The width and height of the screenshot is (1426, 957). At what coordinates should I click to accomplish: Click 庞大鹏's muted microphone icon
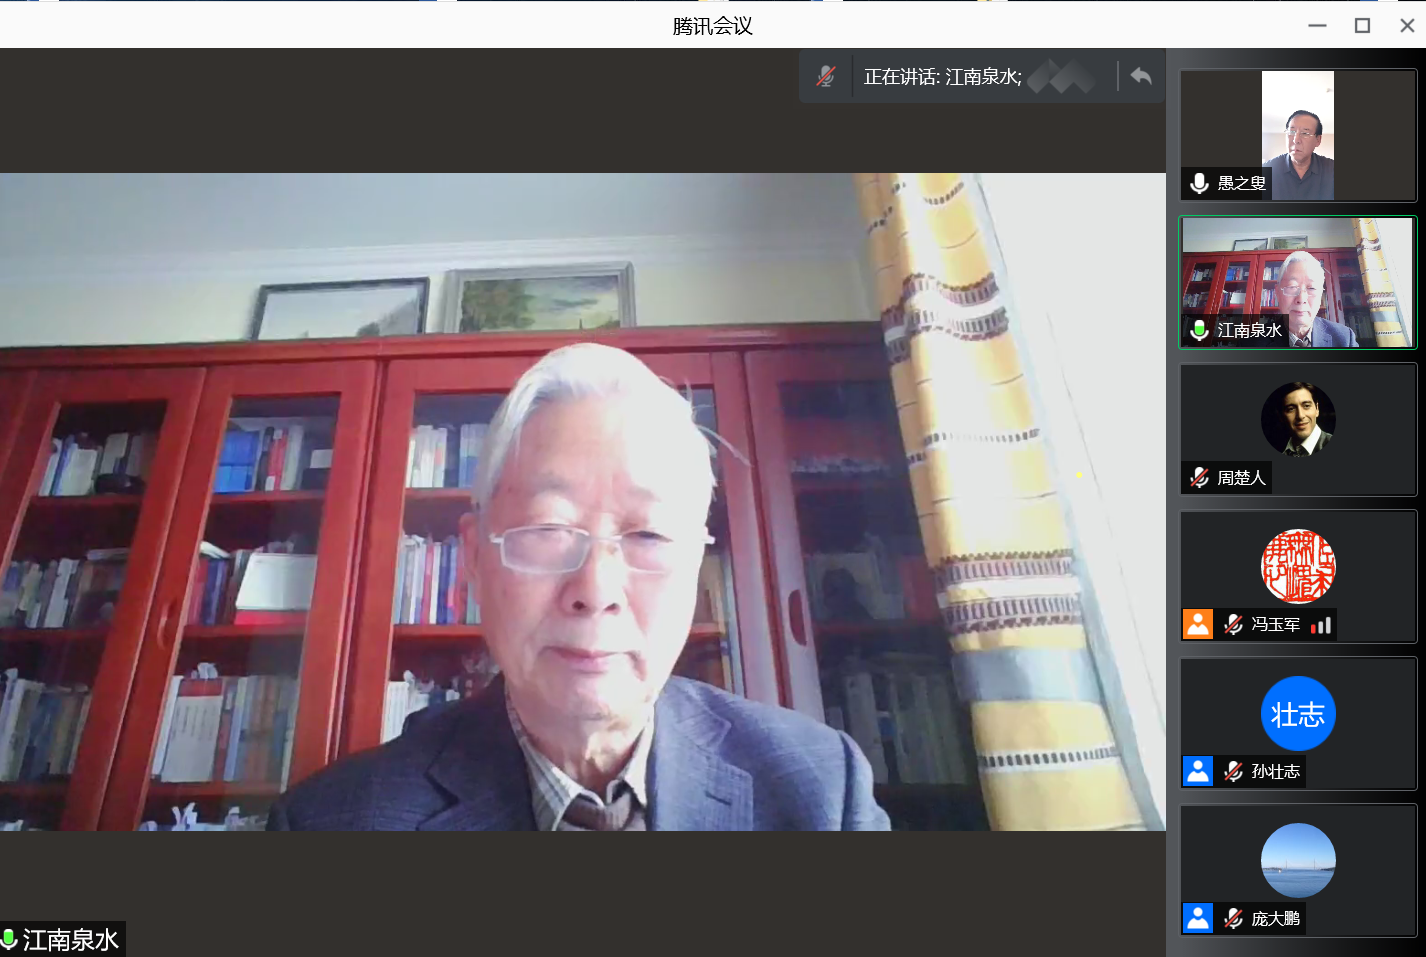pyautogui.click(x=1234, y=918)
